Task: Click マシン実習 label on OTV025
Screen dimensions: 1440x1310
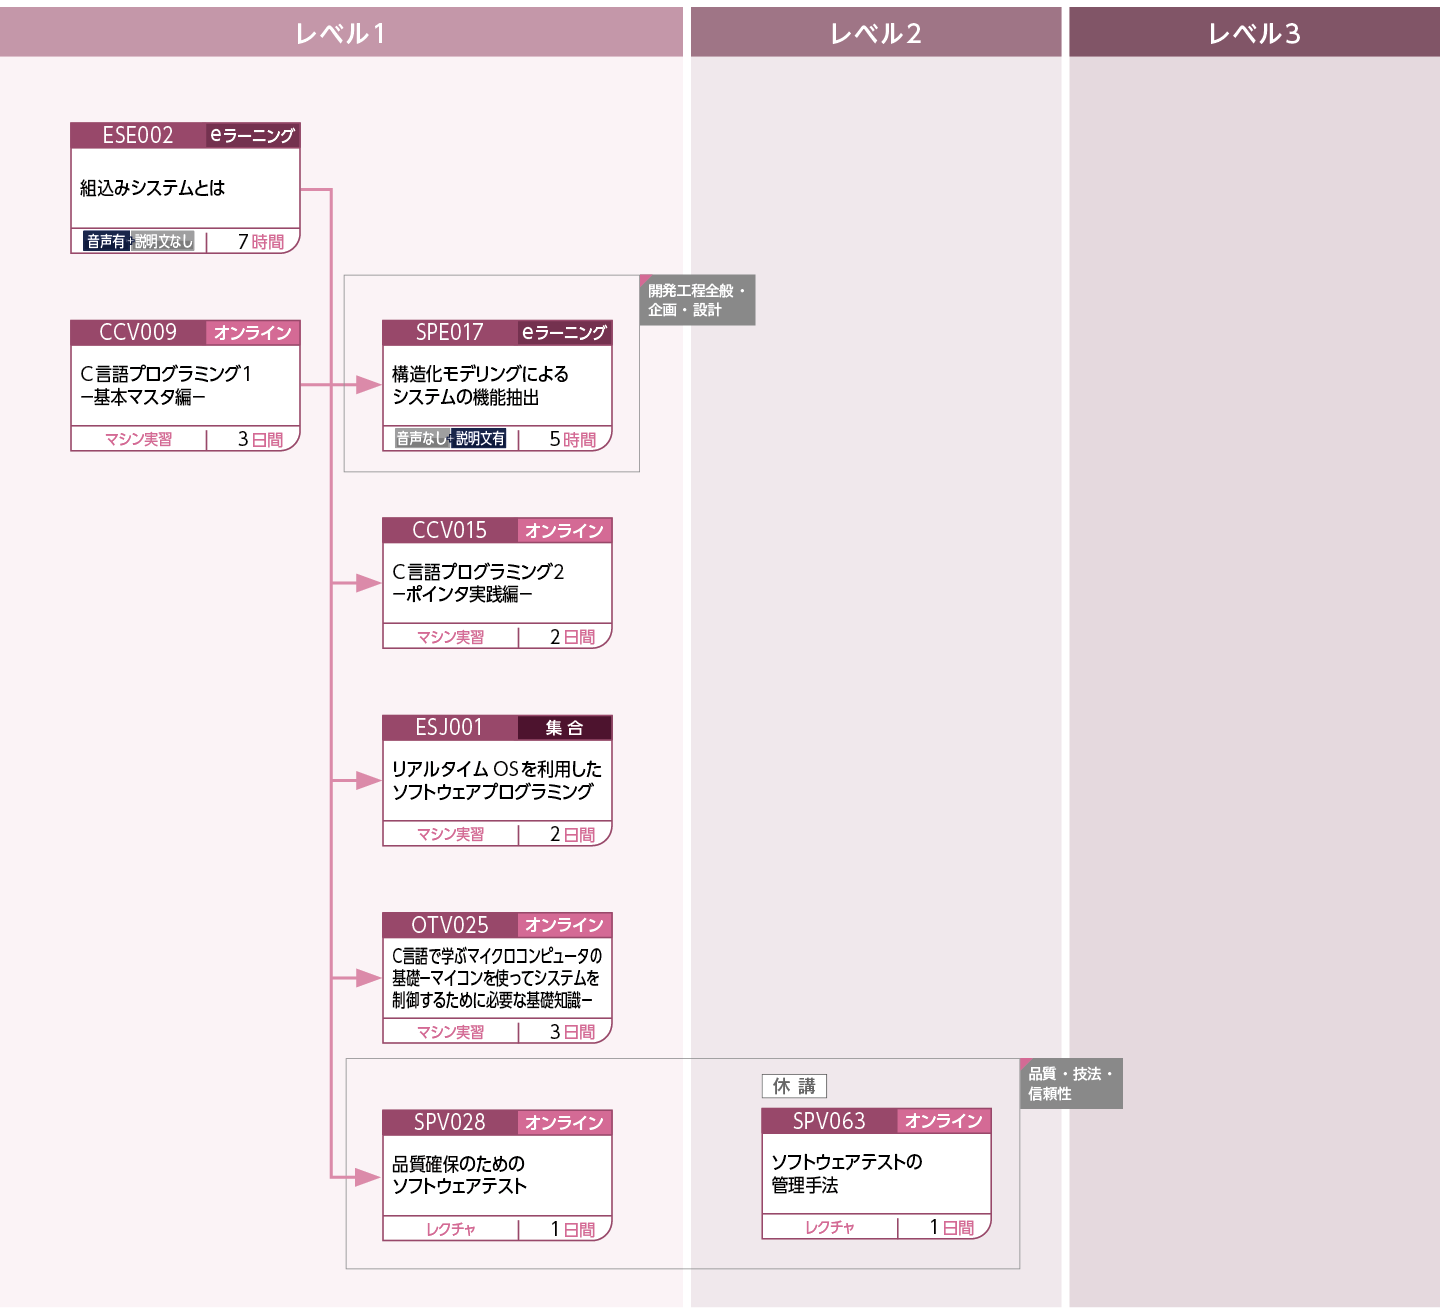Action: tap(450, 1032)
